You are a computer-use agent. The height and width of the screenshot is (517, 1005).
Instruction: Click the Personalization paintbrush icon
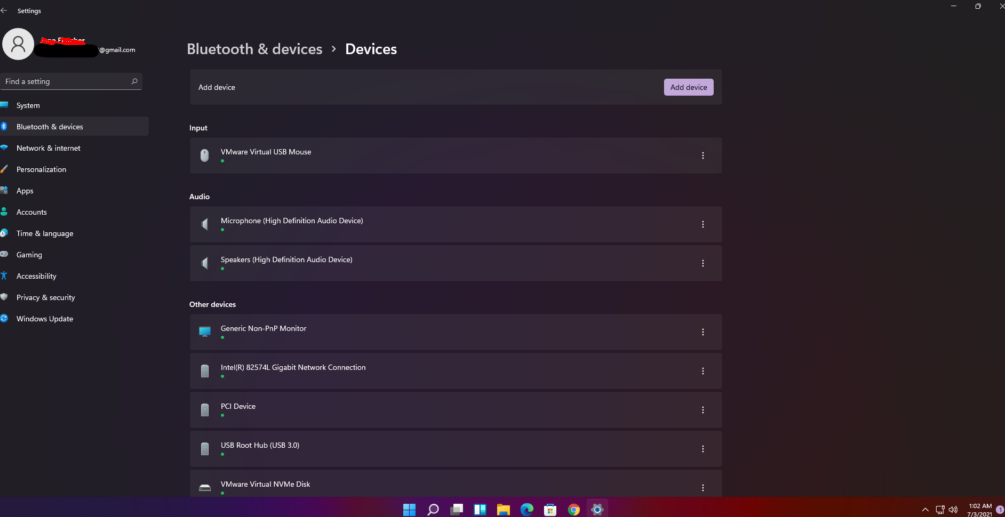tap(5, 169)
